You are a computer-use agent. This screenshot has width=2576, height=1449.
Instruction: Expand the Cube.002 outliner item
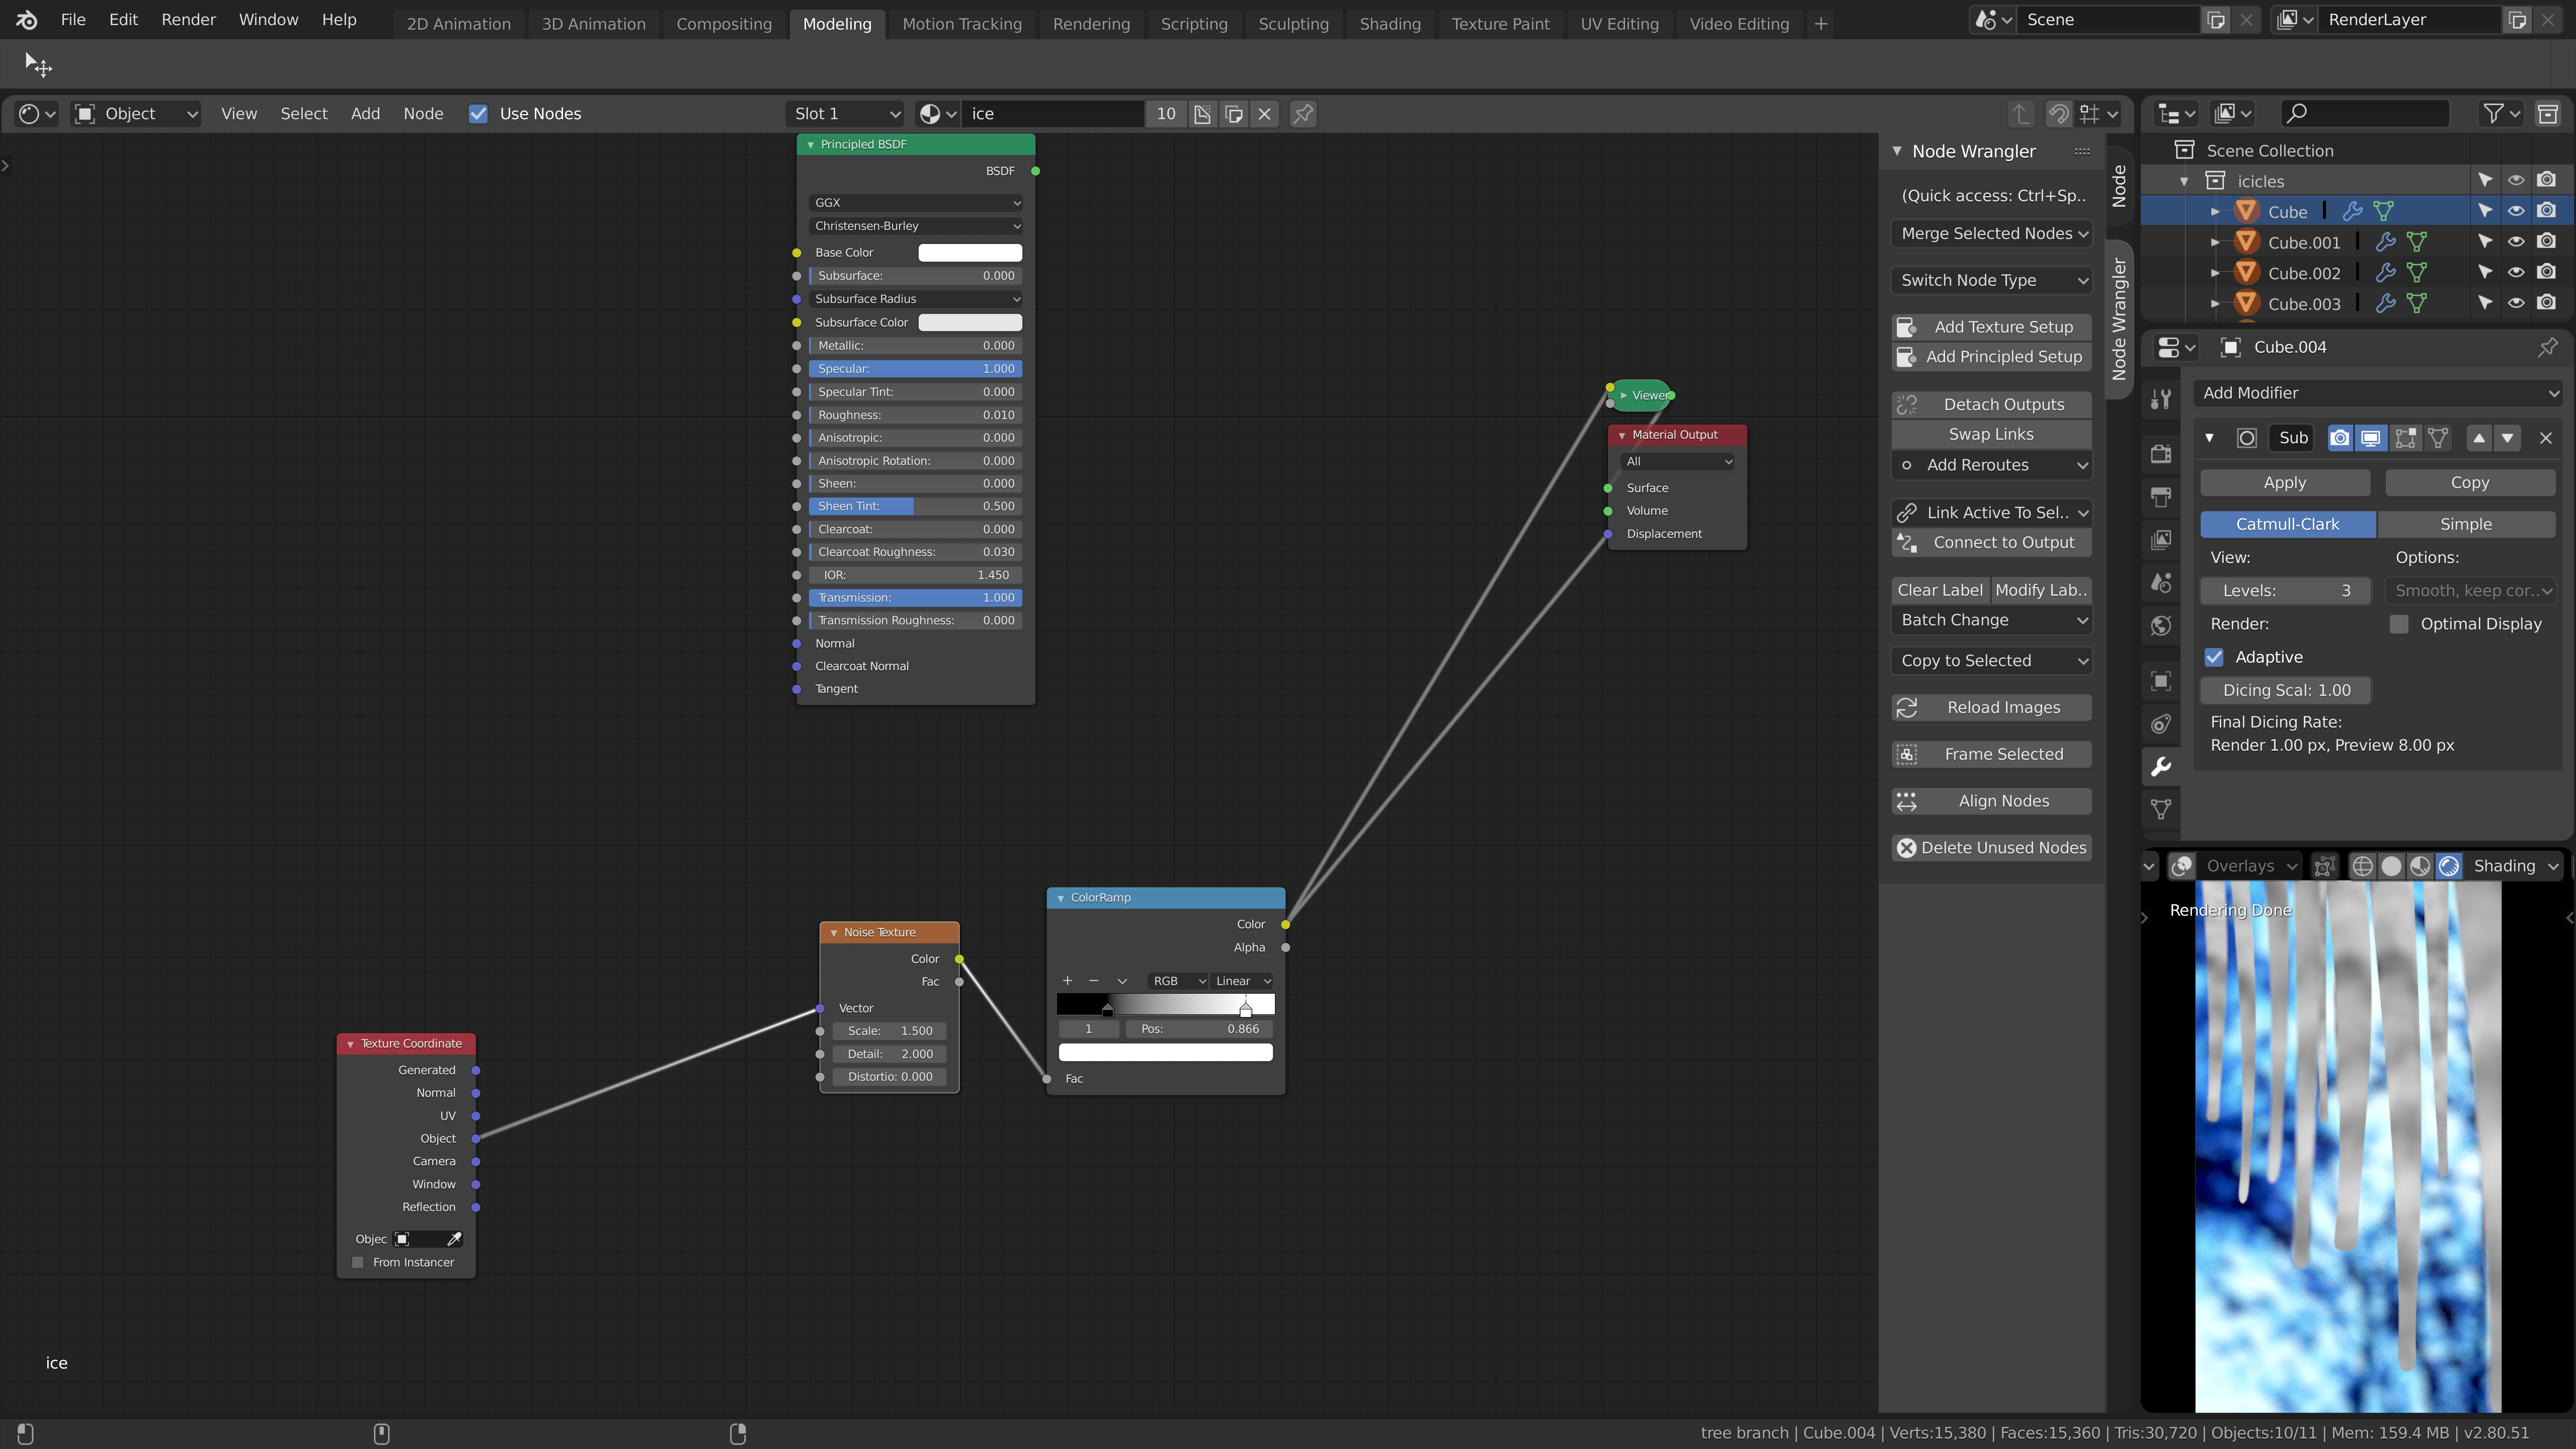2215,273
